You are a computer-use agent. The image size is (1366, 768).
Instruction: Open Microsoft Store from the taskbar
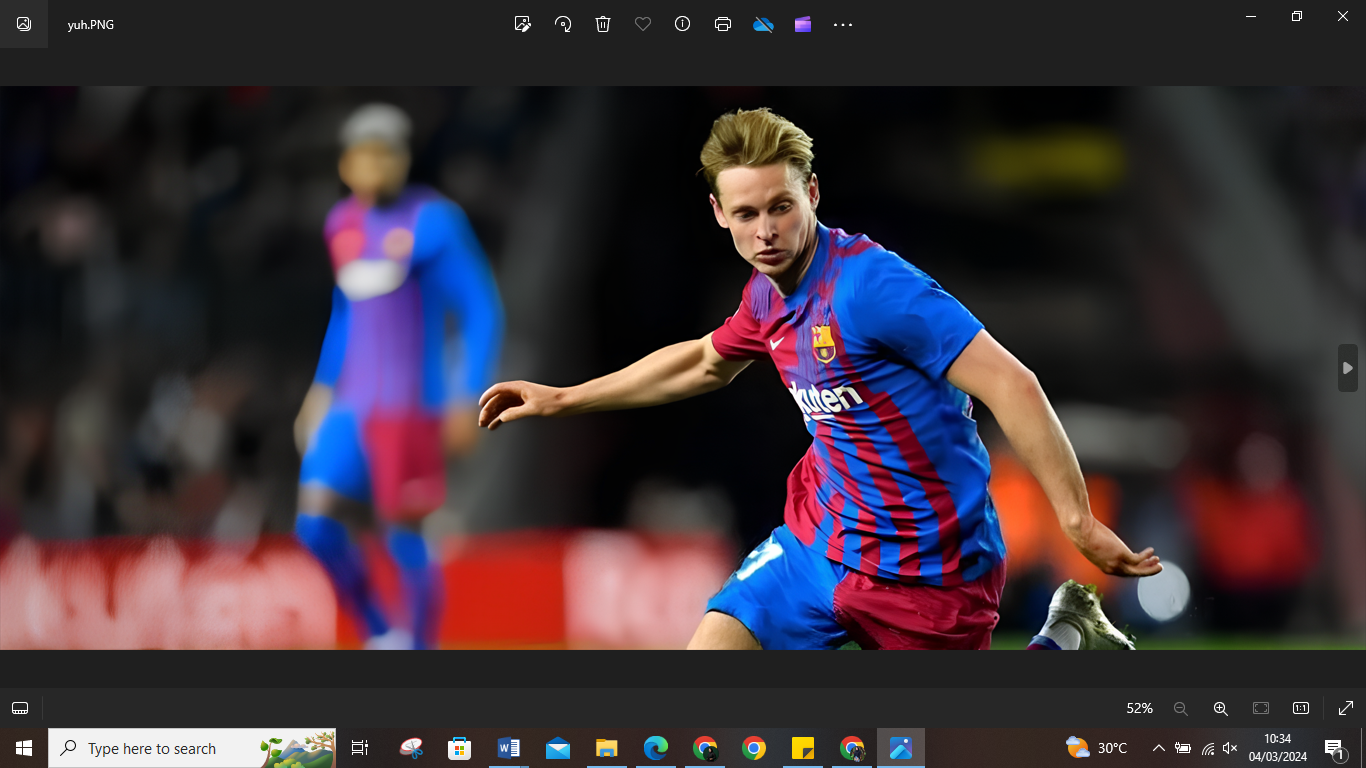(x=460, y=748)
